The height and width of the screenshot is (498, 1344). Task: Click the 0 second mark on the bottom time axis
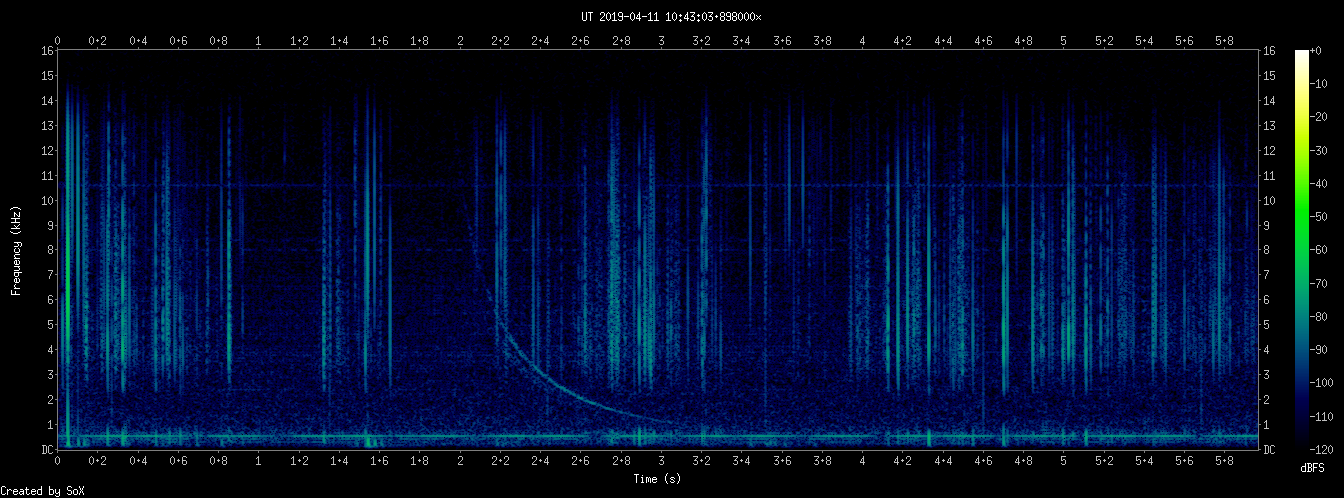[58, 460]
